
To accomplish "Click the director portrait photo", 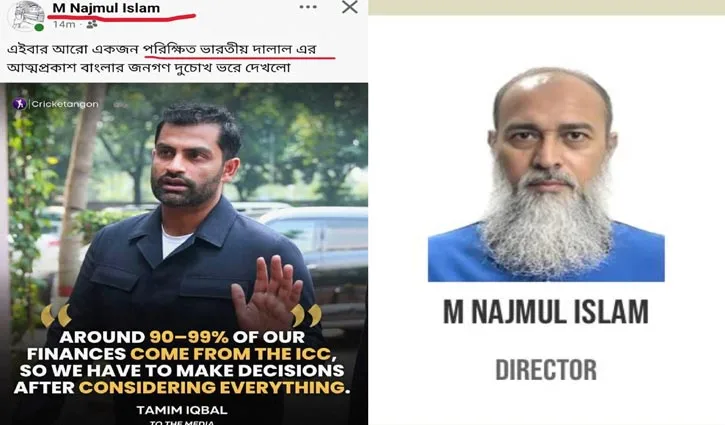I will tap(546, 174).
